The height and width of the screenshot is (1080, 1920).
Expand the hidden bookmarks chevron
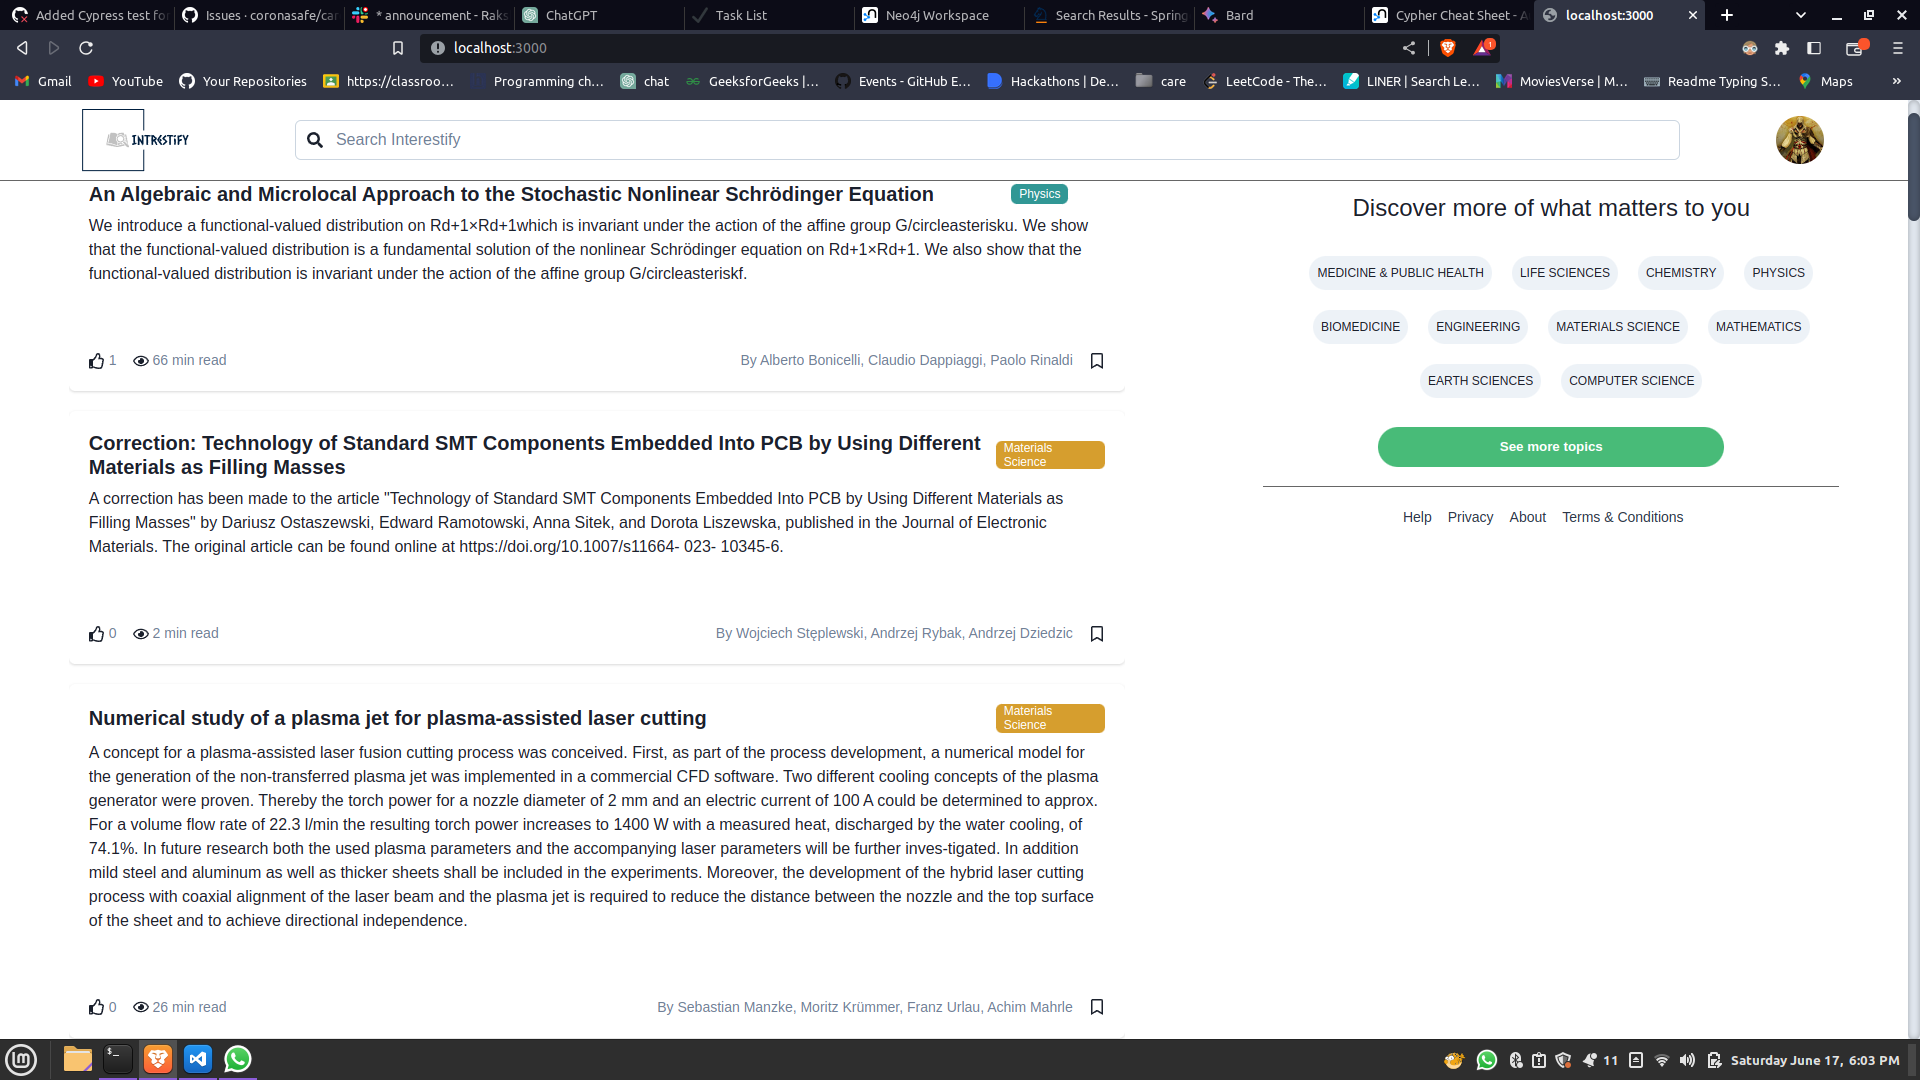1896,81
